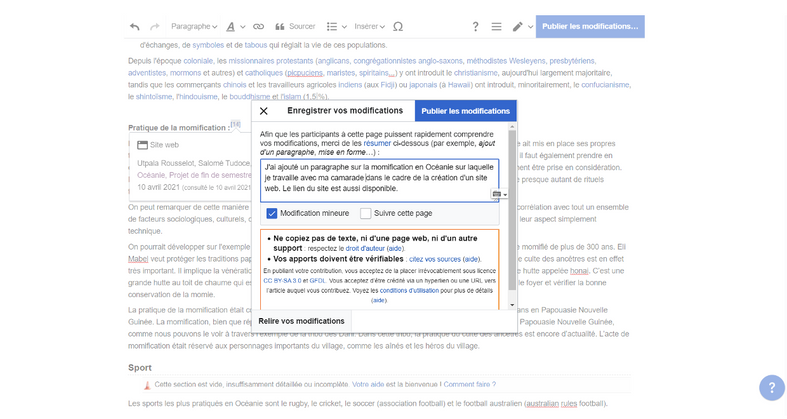Viewport: 787px width, 419px height.
Task: Click the redo arrow in the toolbar
Action: pos(155,27)
